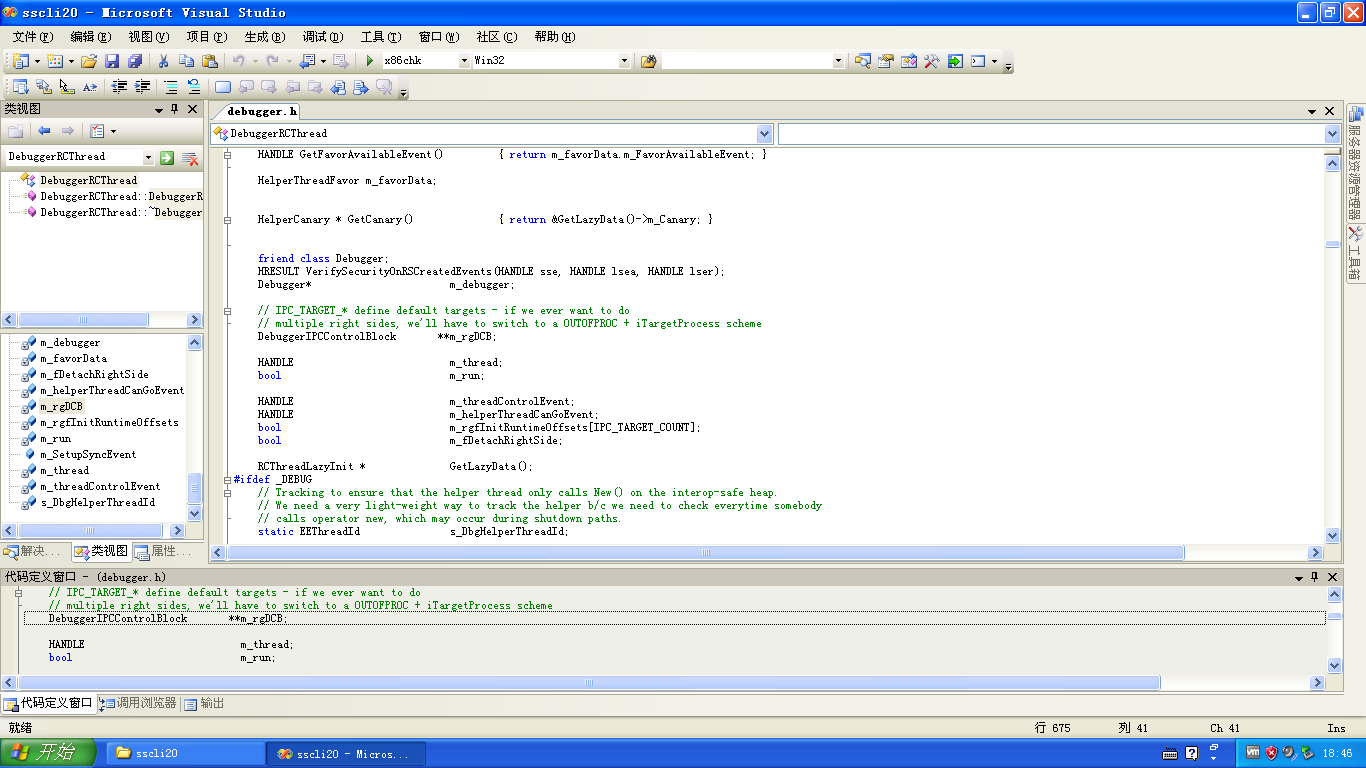Click the Open File folder icon
The image size is (1366, 768).
[89, 61]
